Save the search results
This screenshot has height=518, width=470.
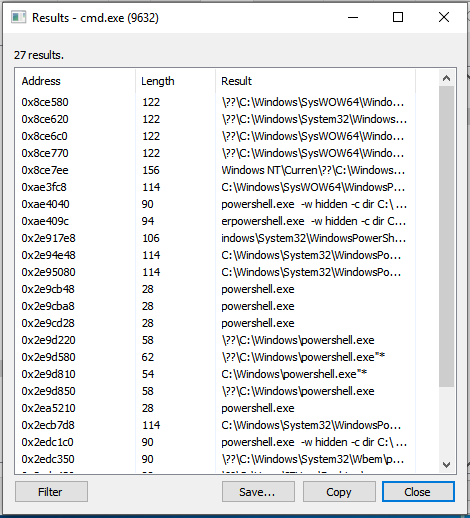pyautogui.click(x=258, y=492)
